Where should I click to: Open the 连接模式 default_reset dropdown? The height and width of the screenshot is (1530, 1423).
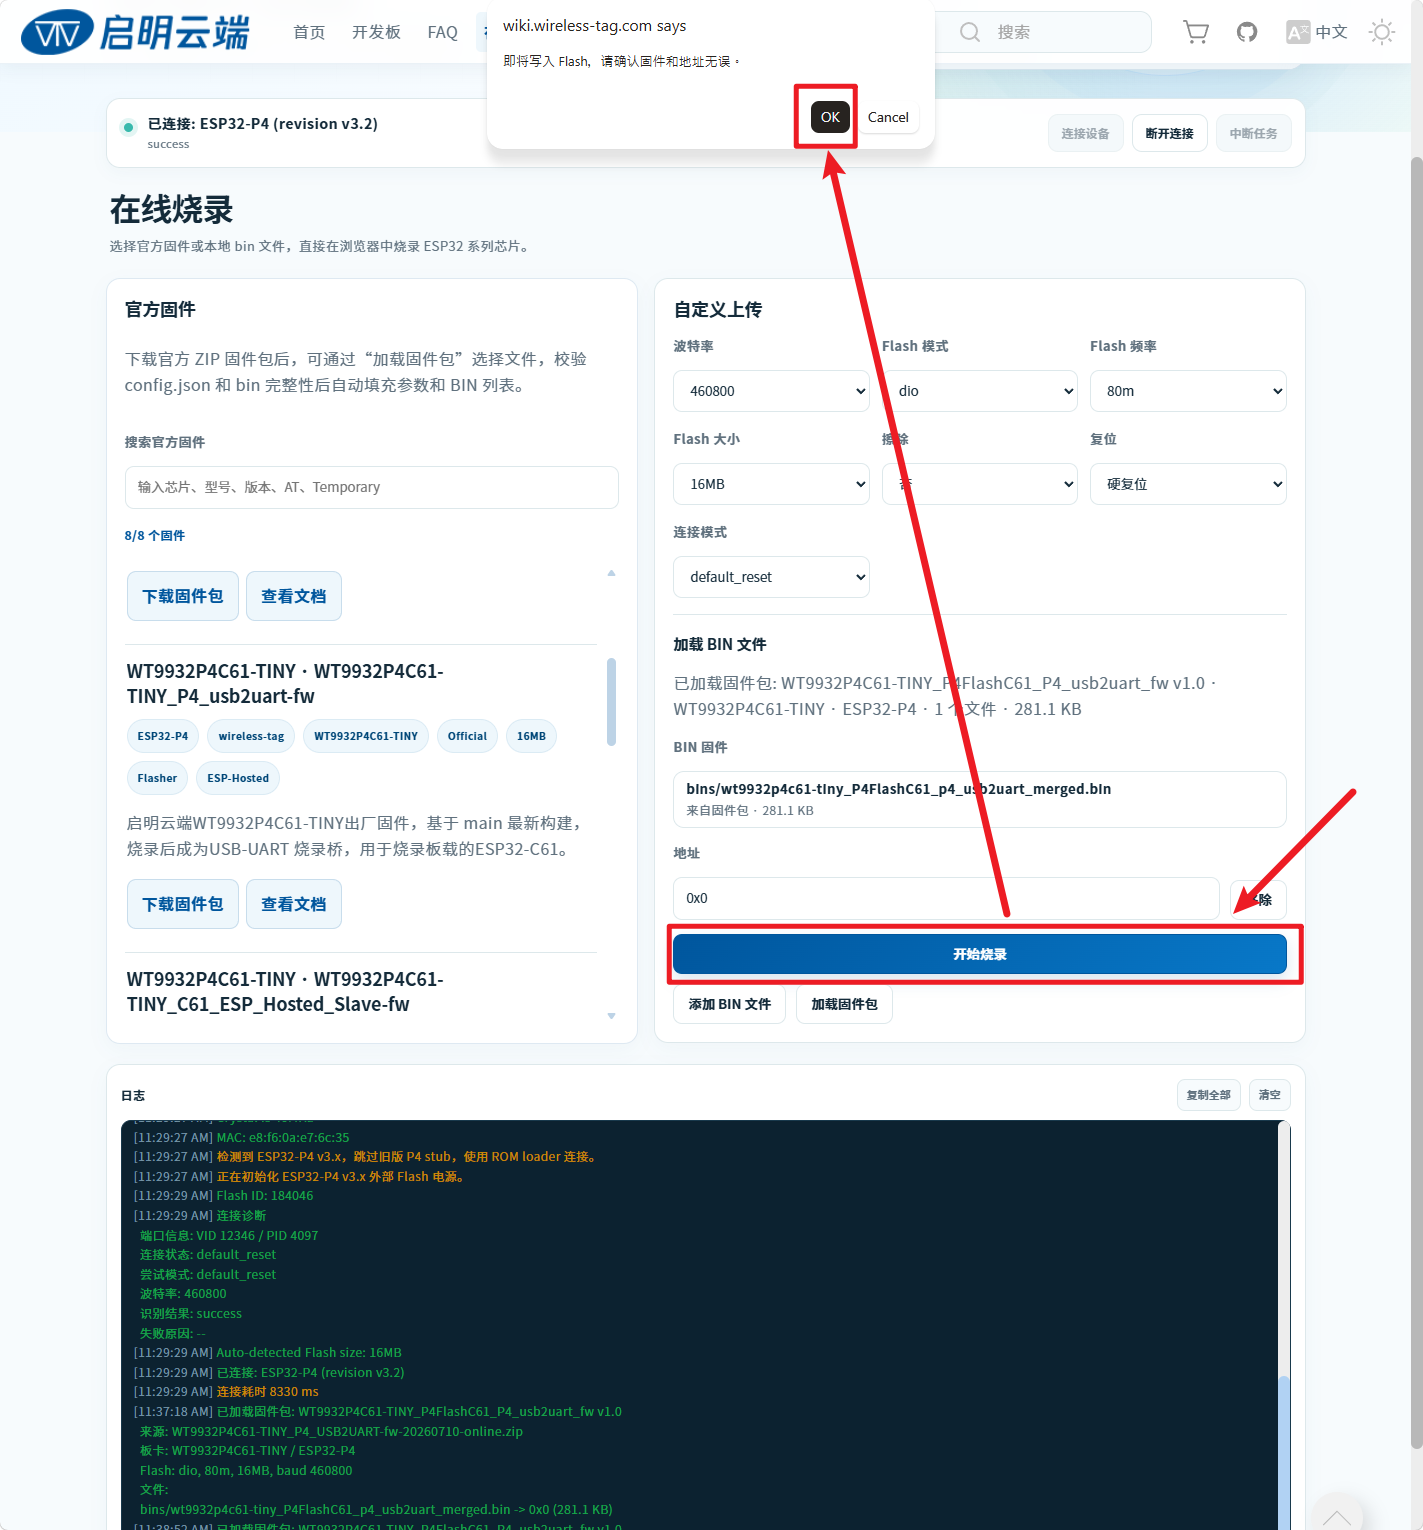click(771, 577)
